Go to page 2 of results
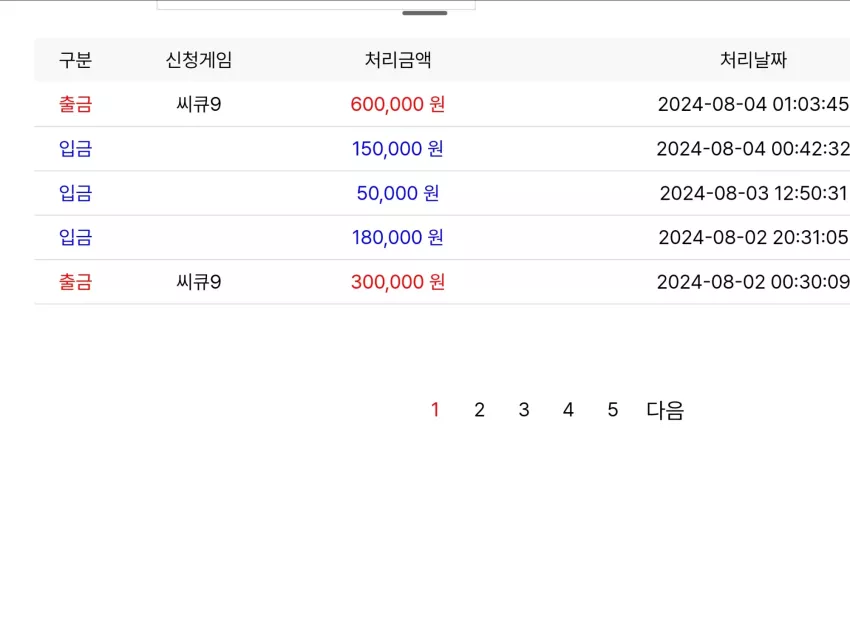This screenshot has width=850, height=634. [x=479, y=410]
